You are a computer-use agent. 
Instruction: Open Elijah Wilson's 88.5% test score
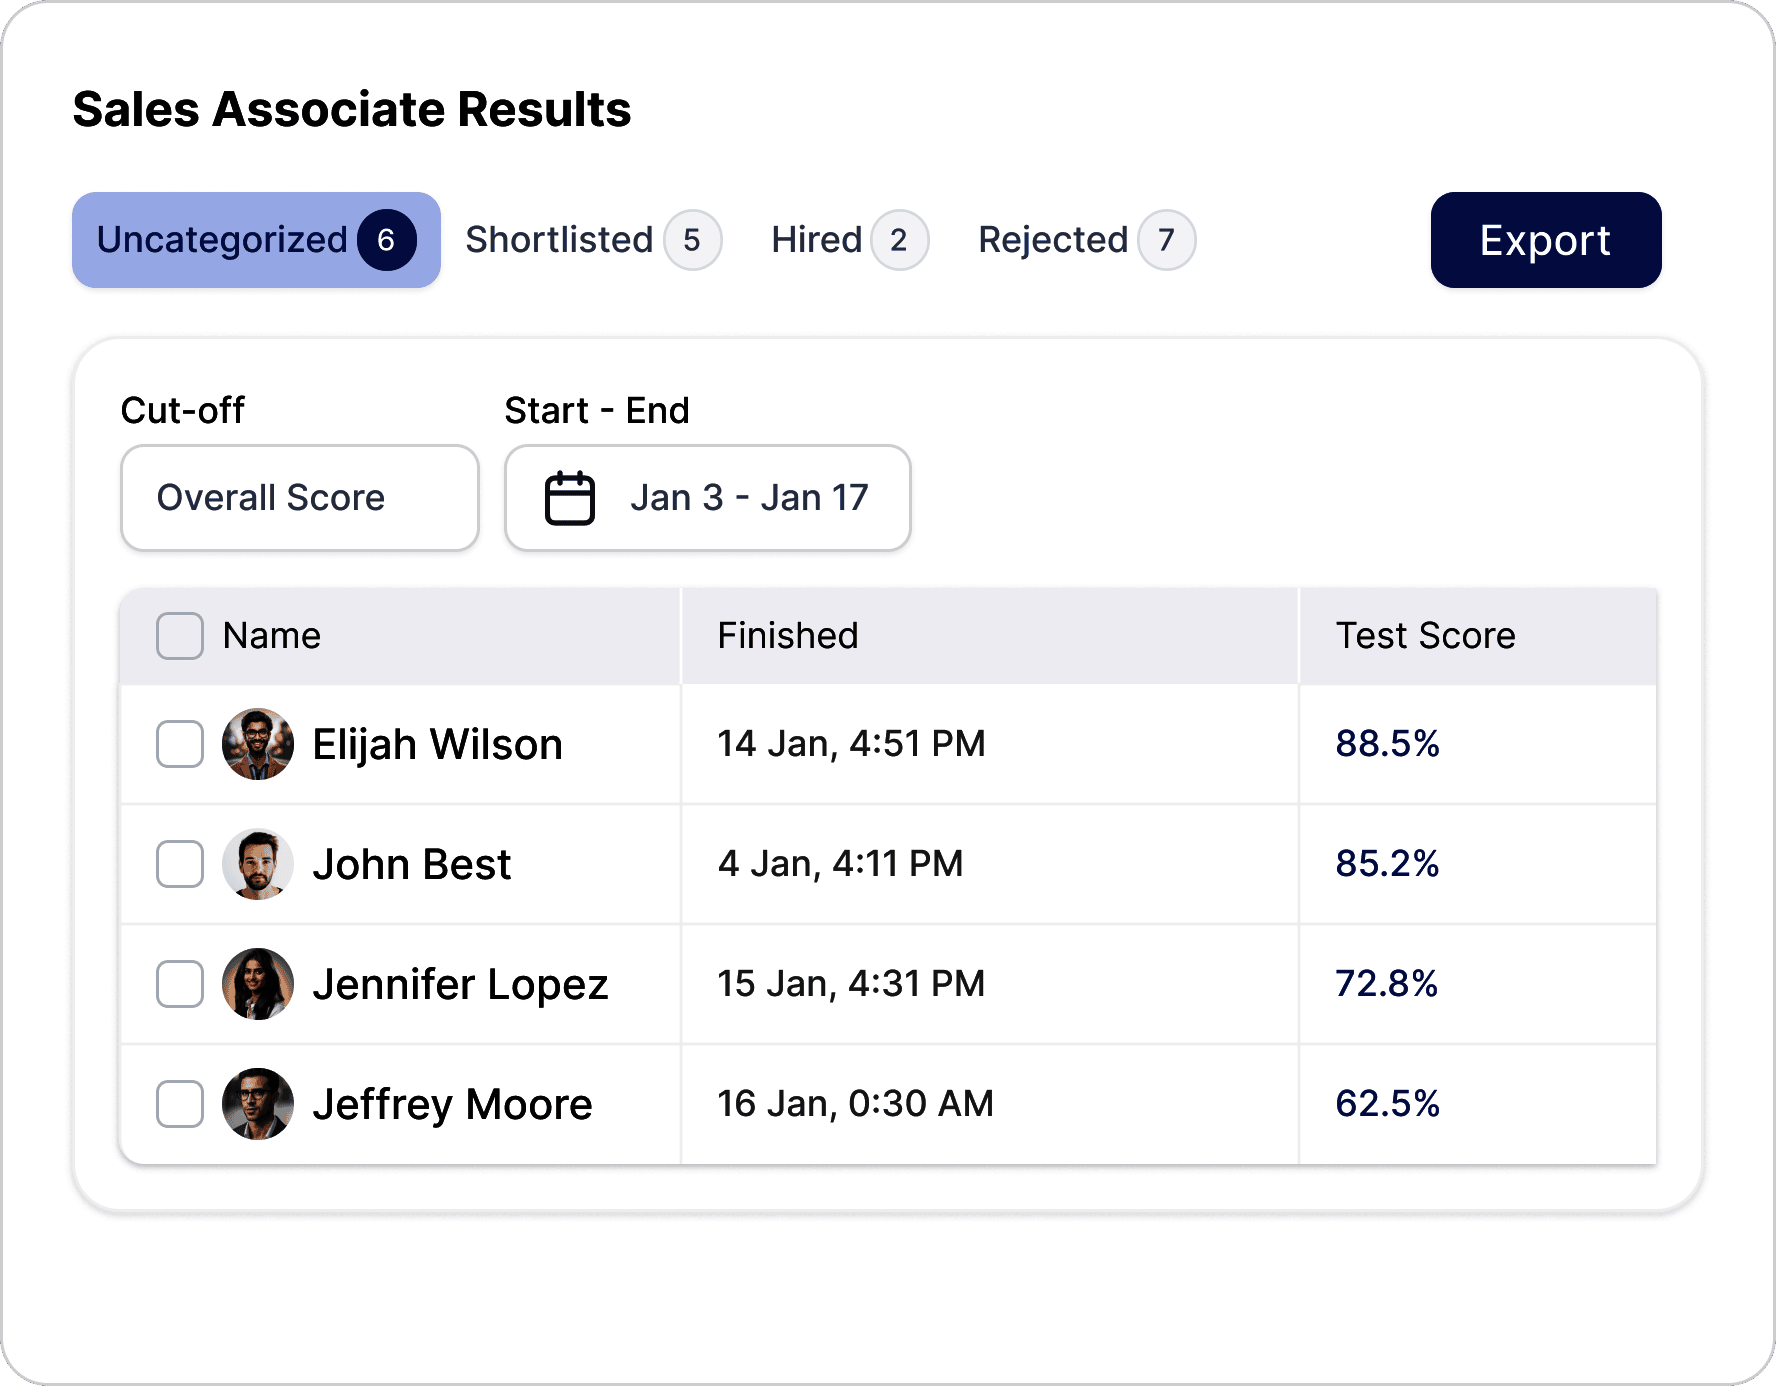tap(1387, 744)
